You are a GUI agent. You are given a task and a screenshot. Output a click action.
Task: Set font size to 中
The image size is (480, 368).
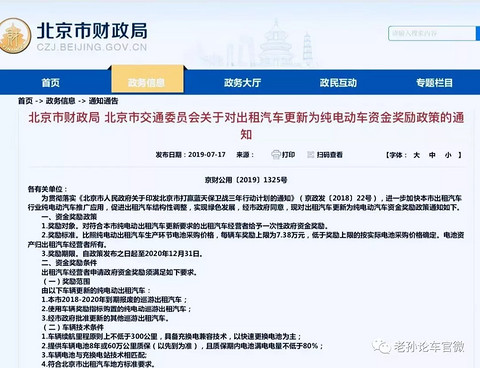click(x=432, y=155)
